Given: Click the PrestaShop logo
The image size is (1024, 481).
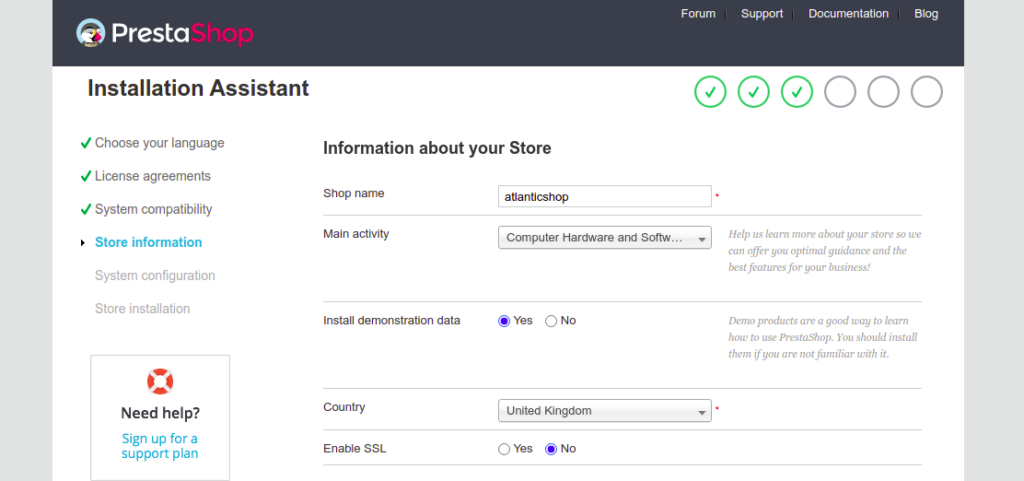Looking at the screenshot, I should pos(165,33).
